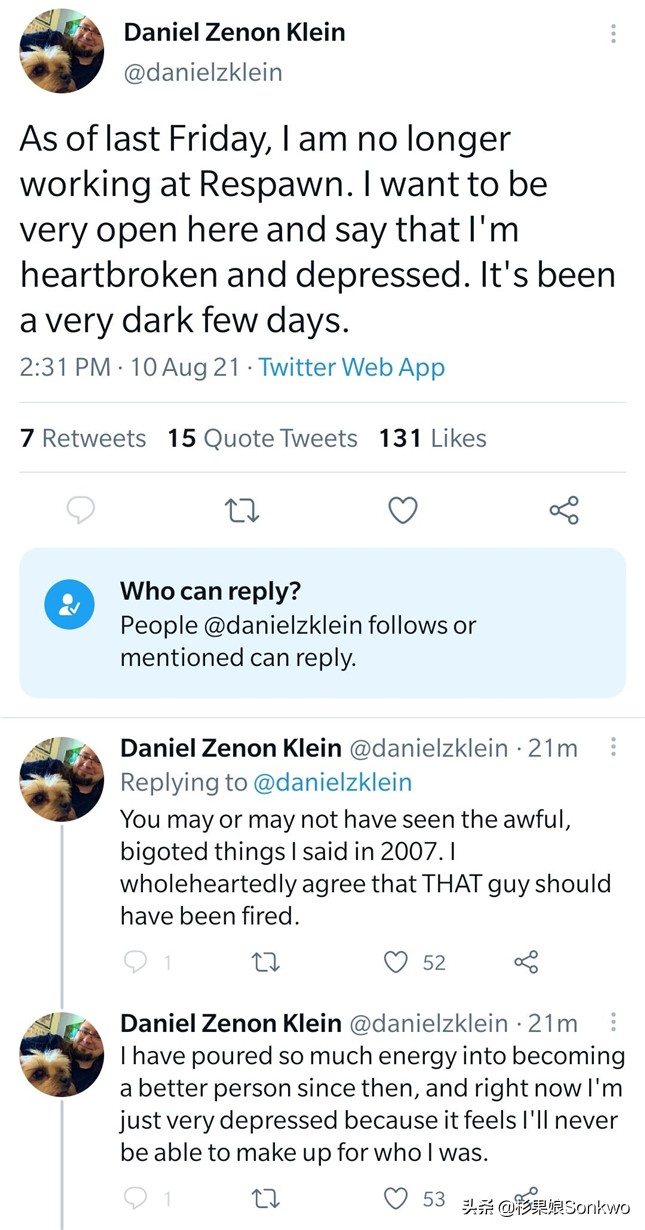Open more options on first reply
This screenshot has width=645, height=1230.
pos(613,747)
